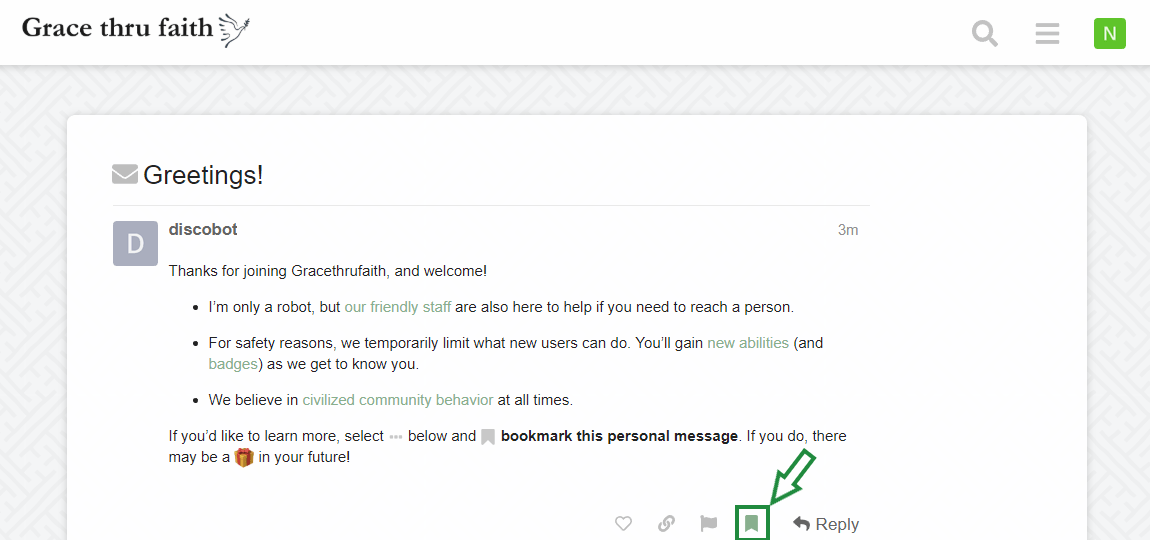Screen dimensions: 1150x540
Task: Open discobot's D avatar
Action: 135,244
